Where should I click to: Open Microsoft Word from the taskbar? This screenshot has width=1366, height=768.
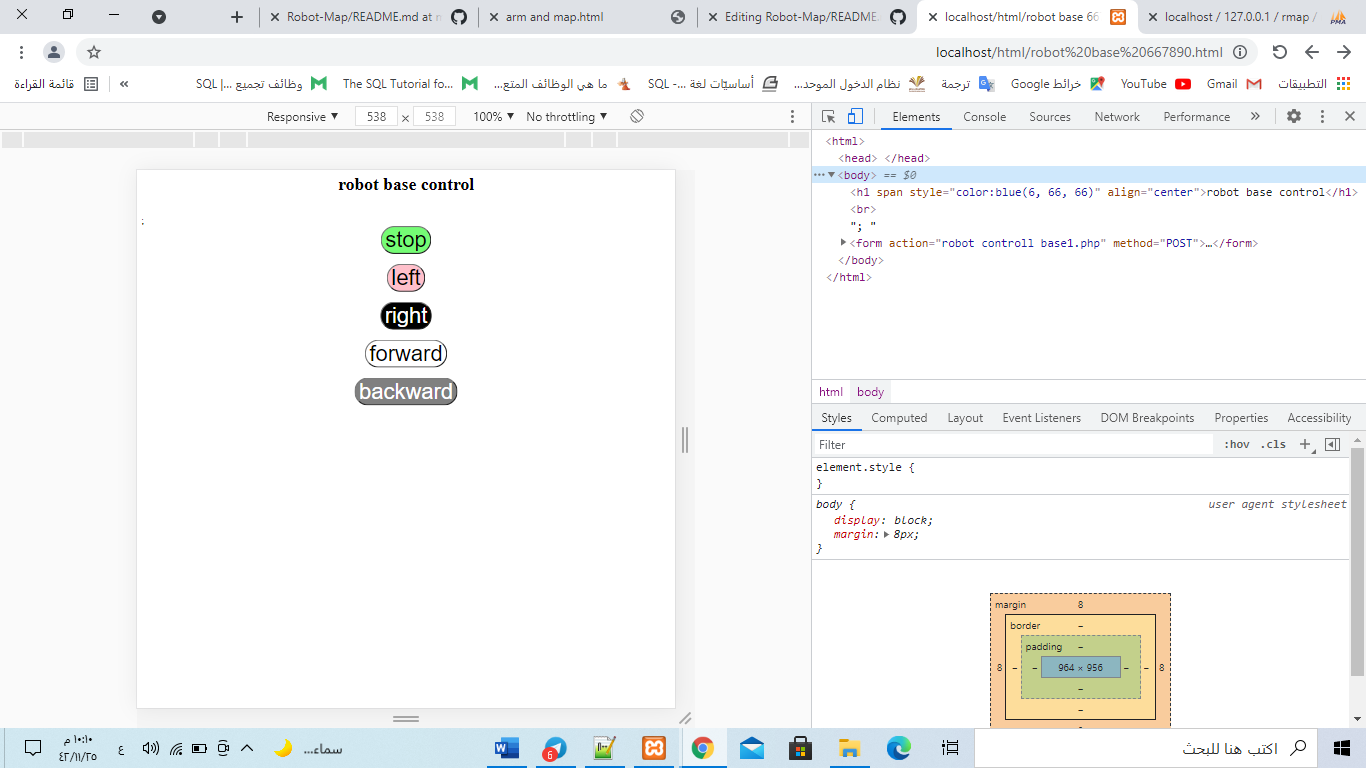[x=507, y=748]
